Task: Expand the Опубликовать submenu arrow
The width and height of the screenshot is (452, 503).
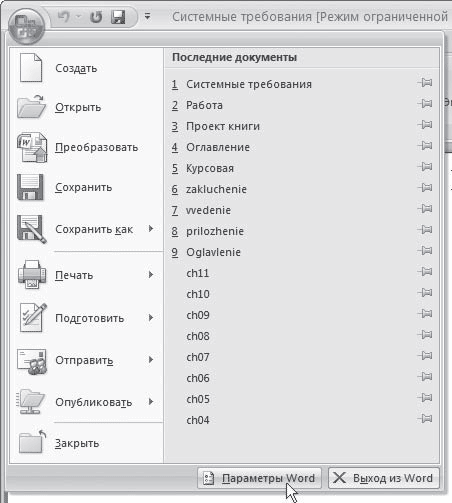Action: point(151,402)
